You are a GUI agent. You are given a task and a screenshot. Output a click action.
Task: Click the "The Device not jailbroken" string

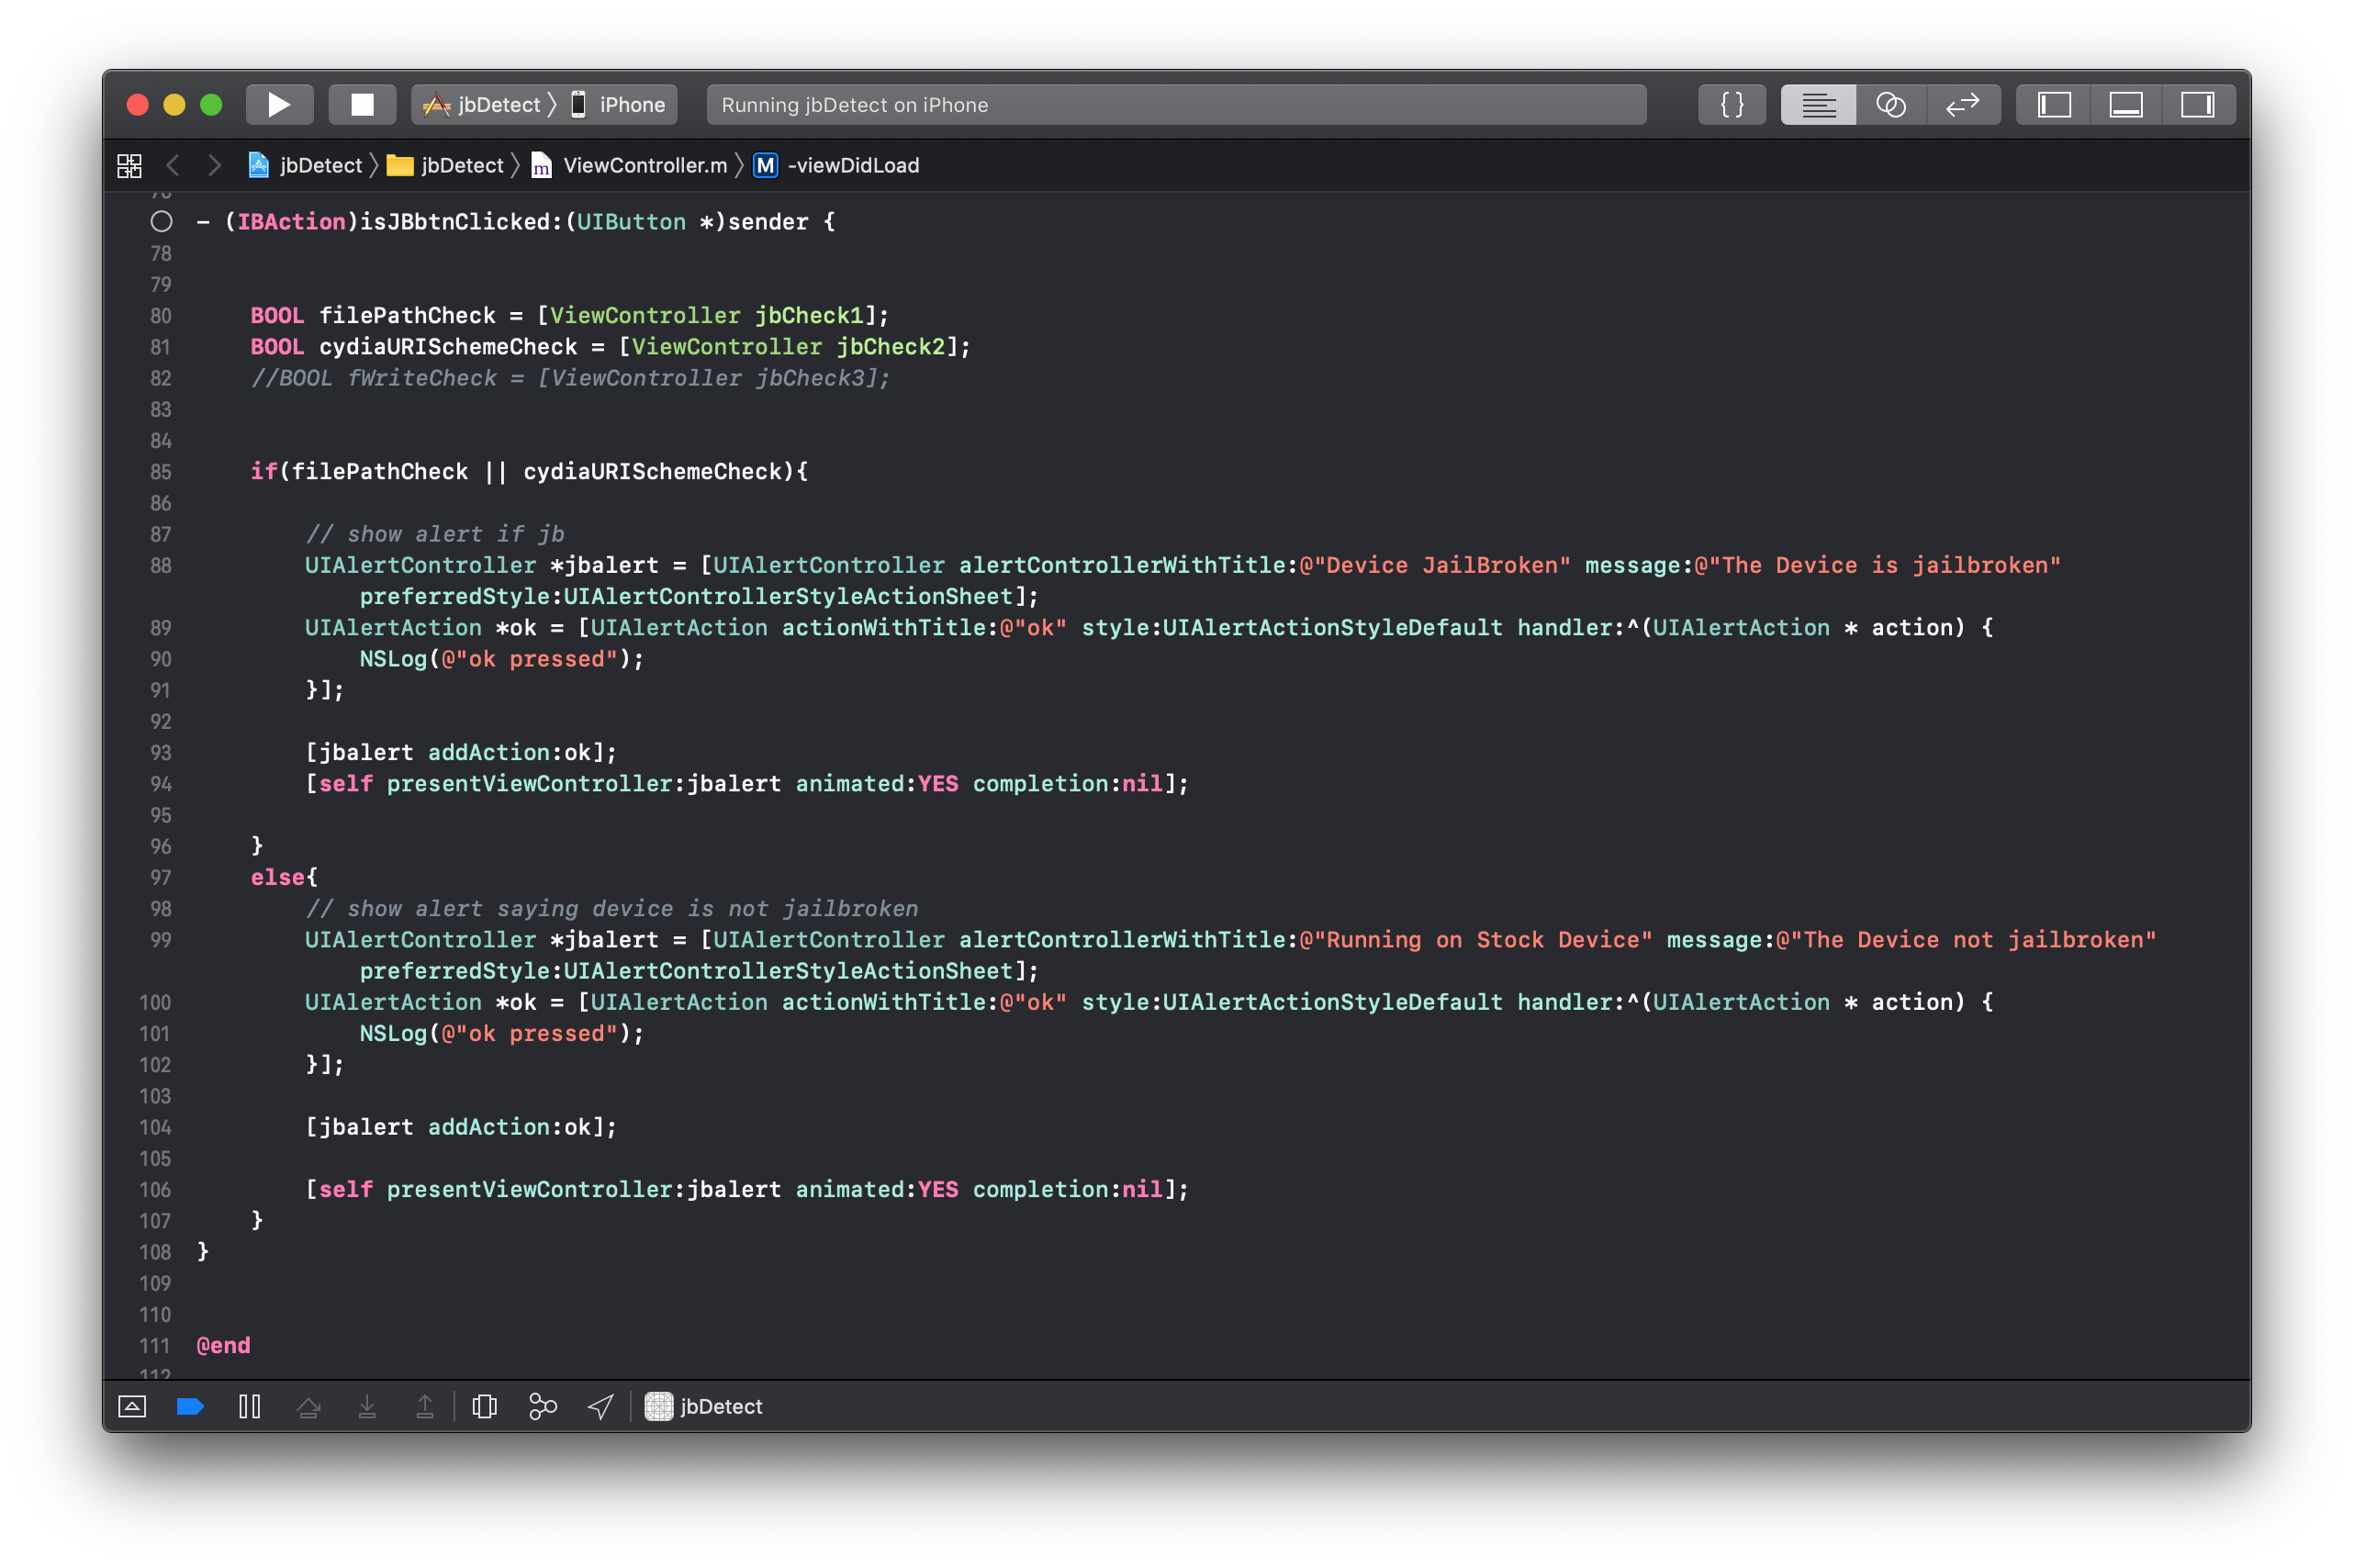(1966, 940)
